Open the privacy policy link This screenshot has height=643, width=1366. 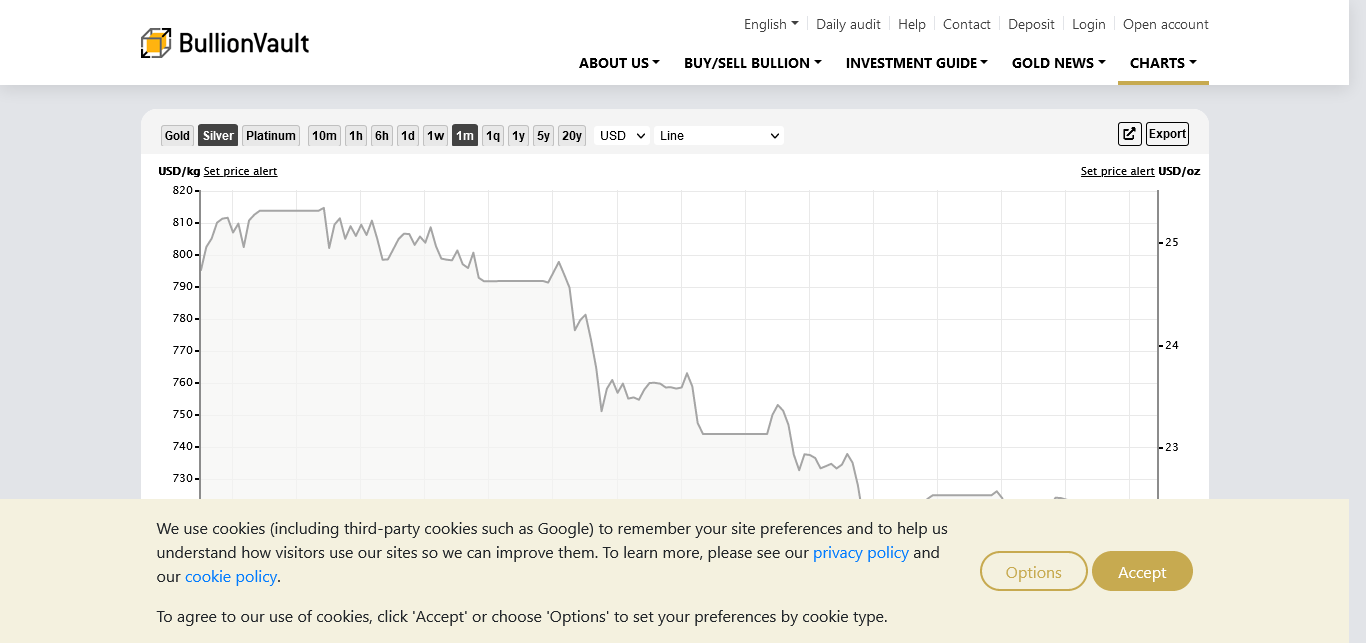point(860,553)
